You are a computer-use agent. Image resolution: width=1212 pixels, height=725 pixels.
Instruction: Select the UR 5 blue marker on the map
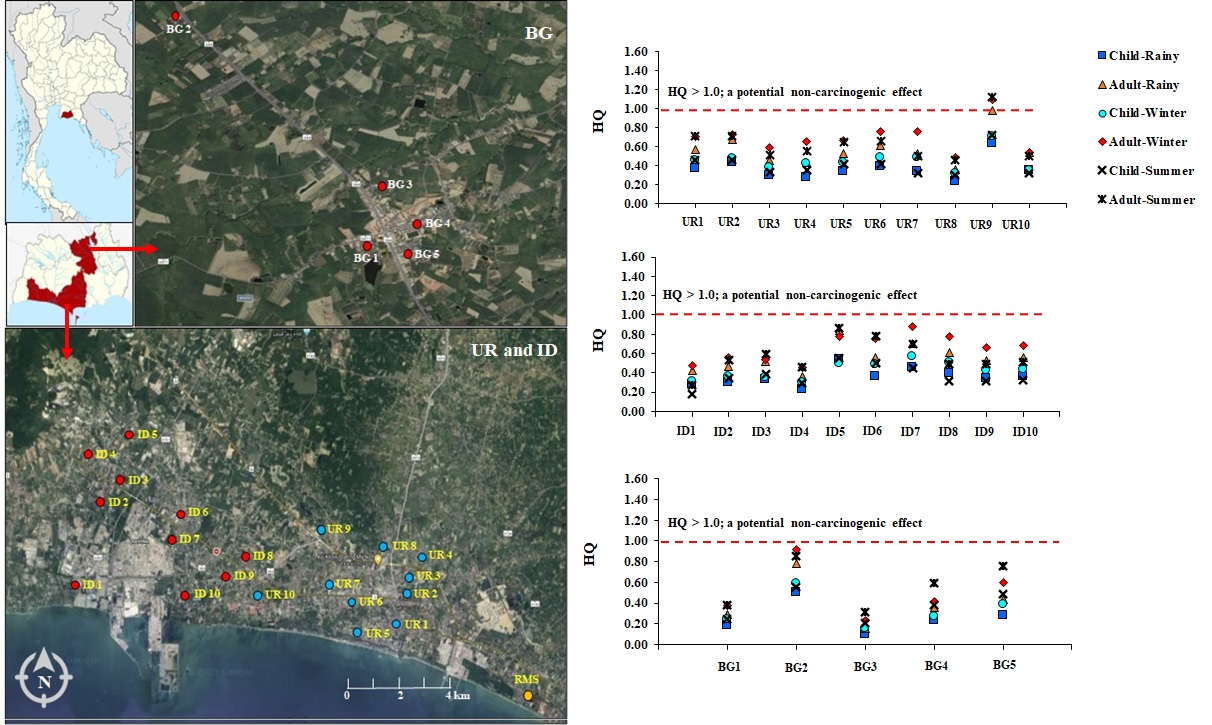(x=357, y=632)
